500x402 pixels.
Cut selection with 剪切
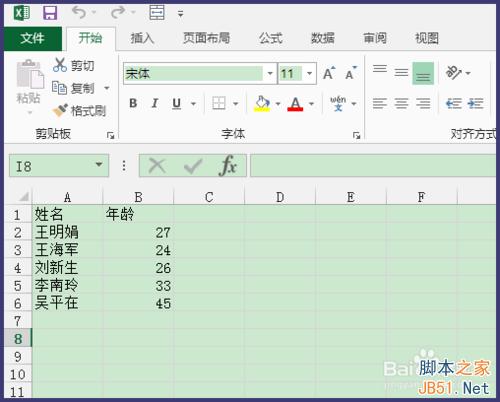(x=74, y=65)
